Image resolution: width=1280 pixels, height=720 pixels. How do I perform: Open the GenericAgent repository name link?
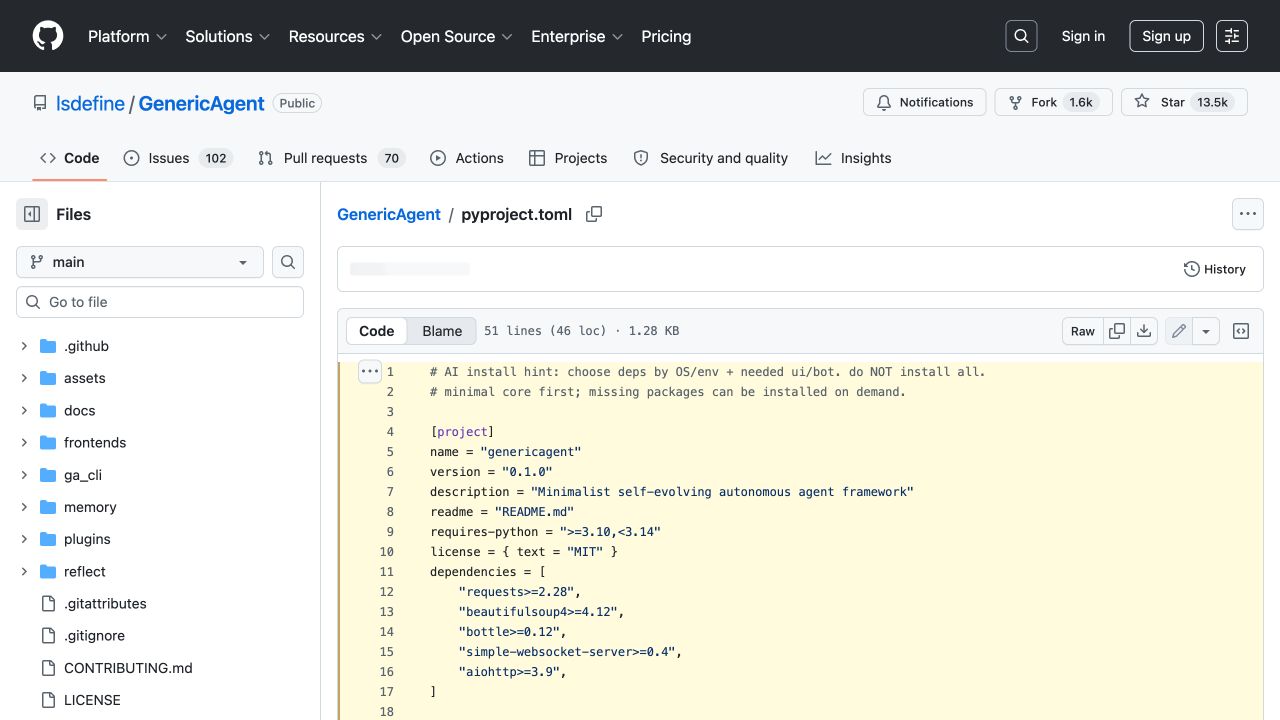201,103
